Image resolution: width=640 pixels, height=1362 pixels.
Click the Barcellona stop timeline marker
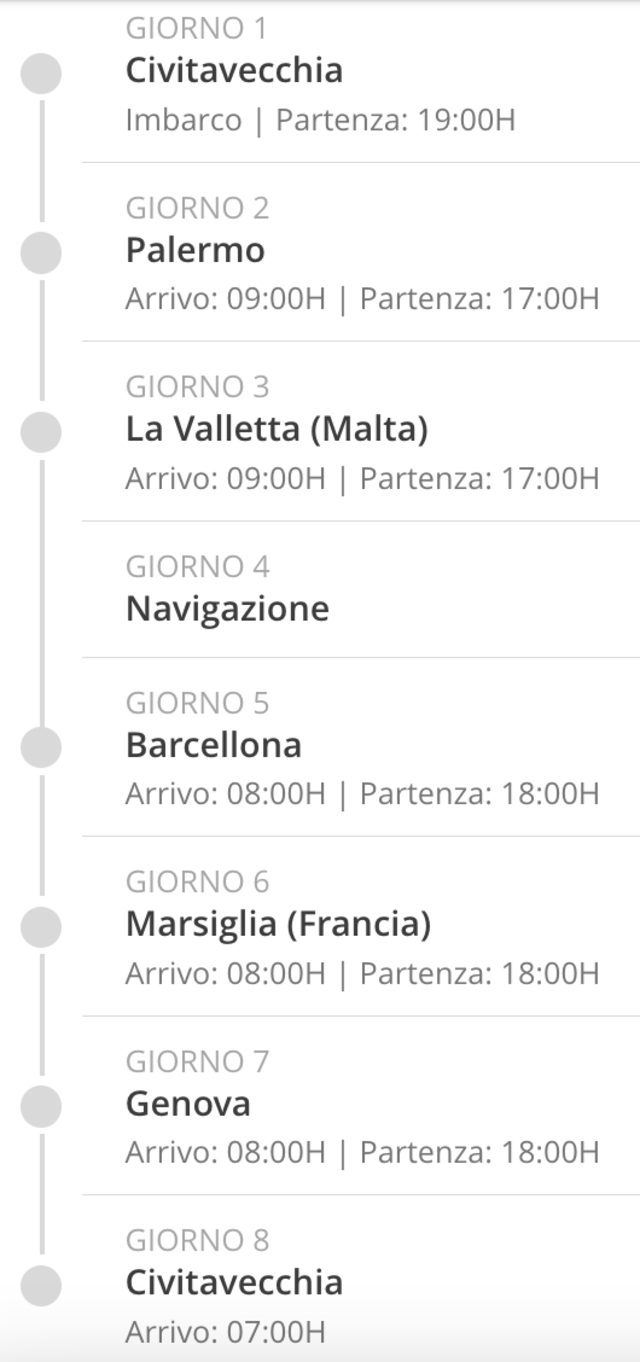(41, 747)
